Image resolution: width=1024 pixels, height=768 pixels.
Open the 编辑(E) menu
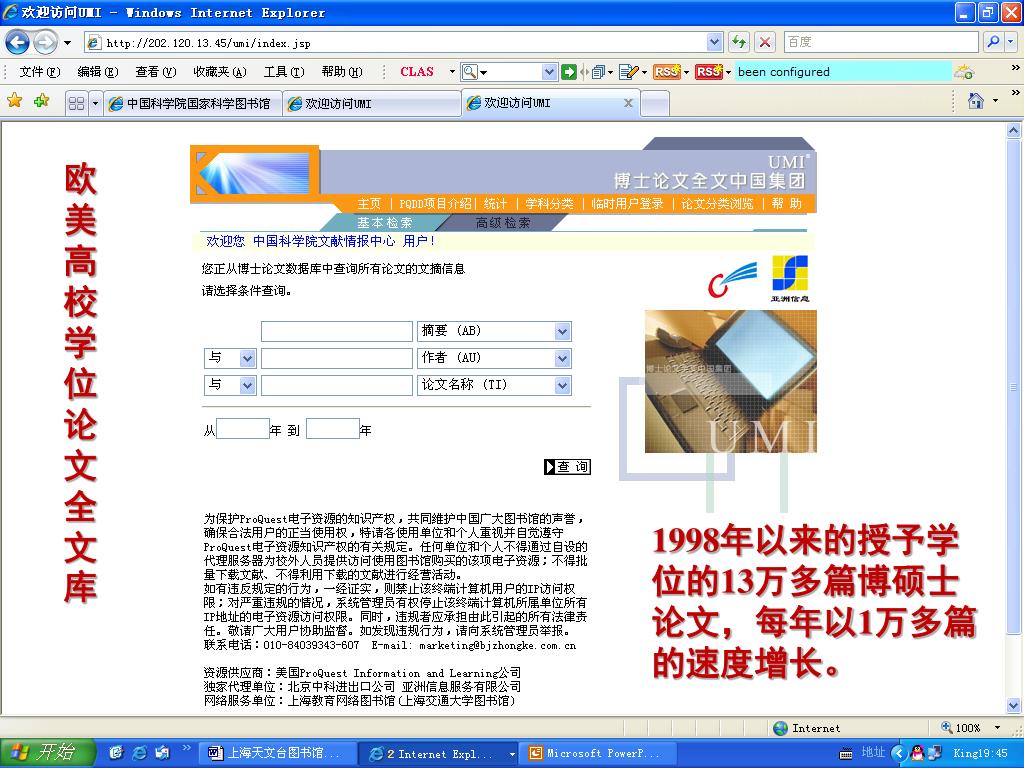98,72
